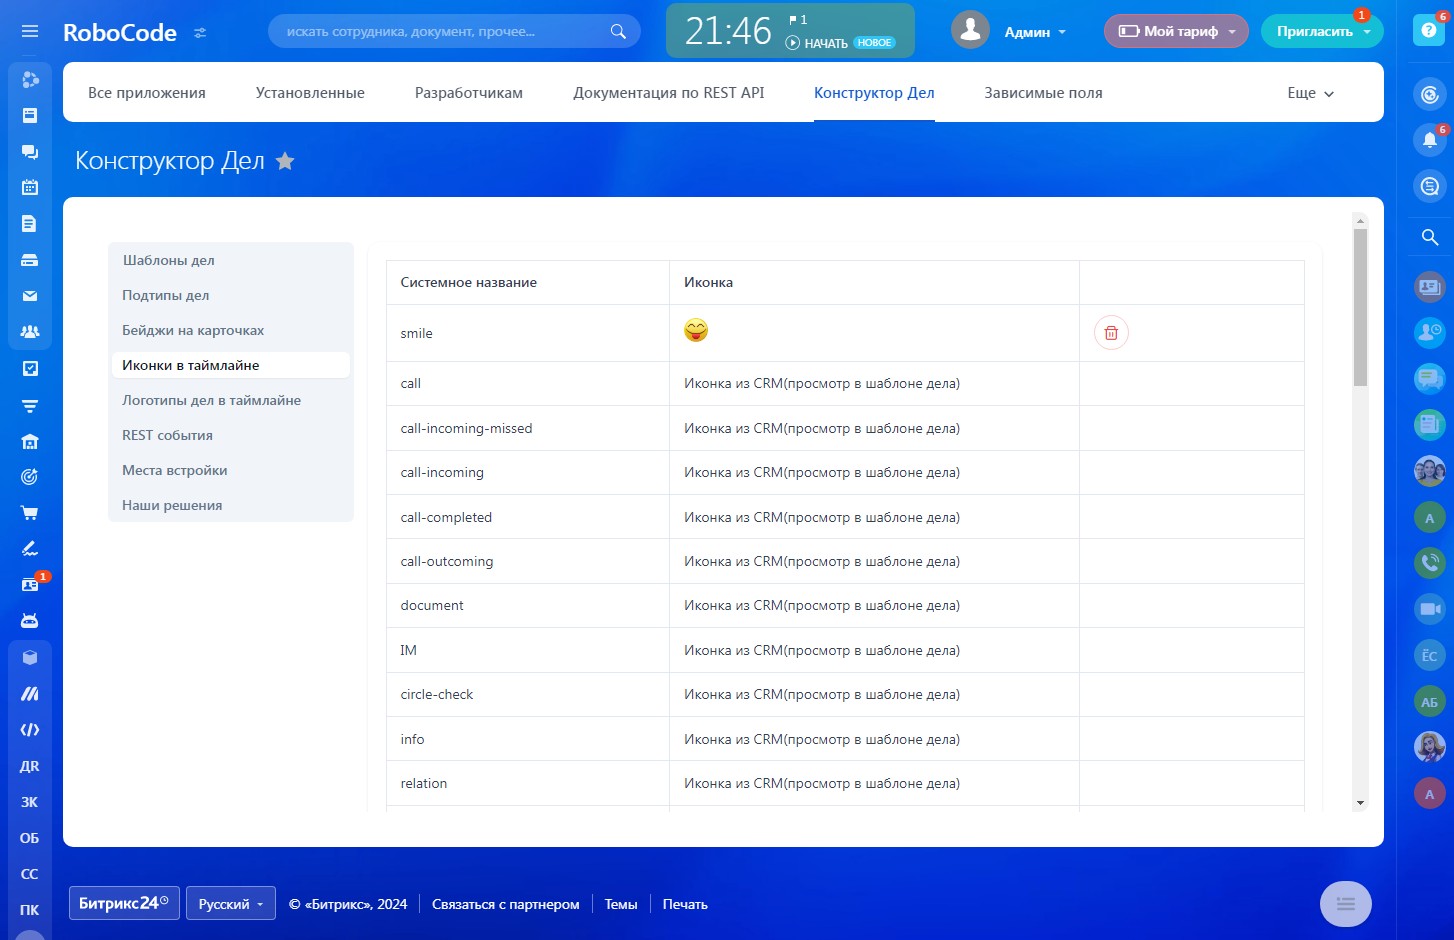Open the Мой тариф dropdown
Viewport: 1454px width, 940px height.
coord(1176,31)
